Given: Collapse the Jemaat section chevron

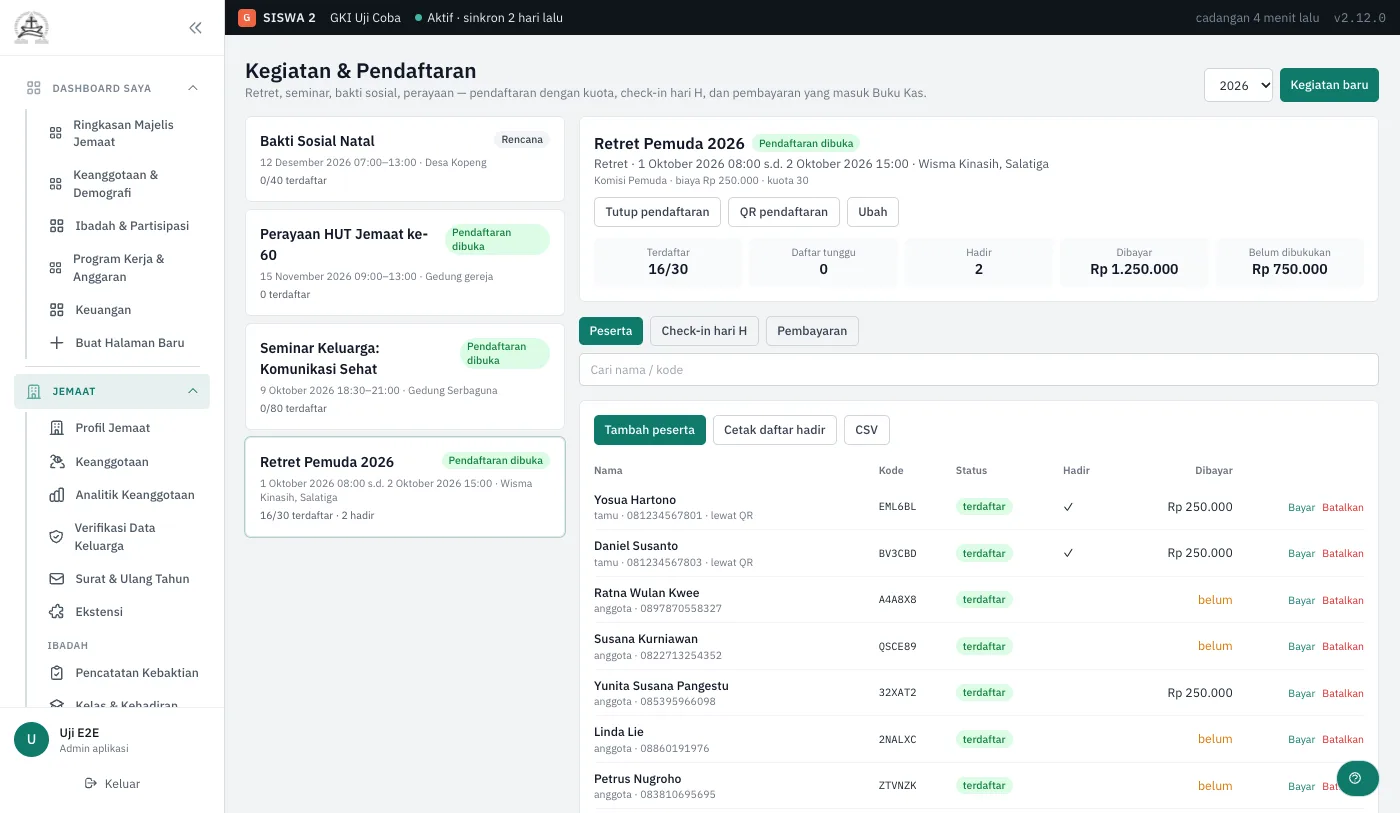Looking at the screenshot, I should [193, 391].
